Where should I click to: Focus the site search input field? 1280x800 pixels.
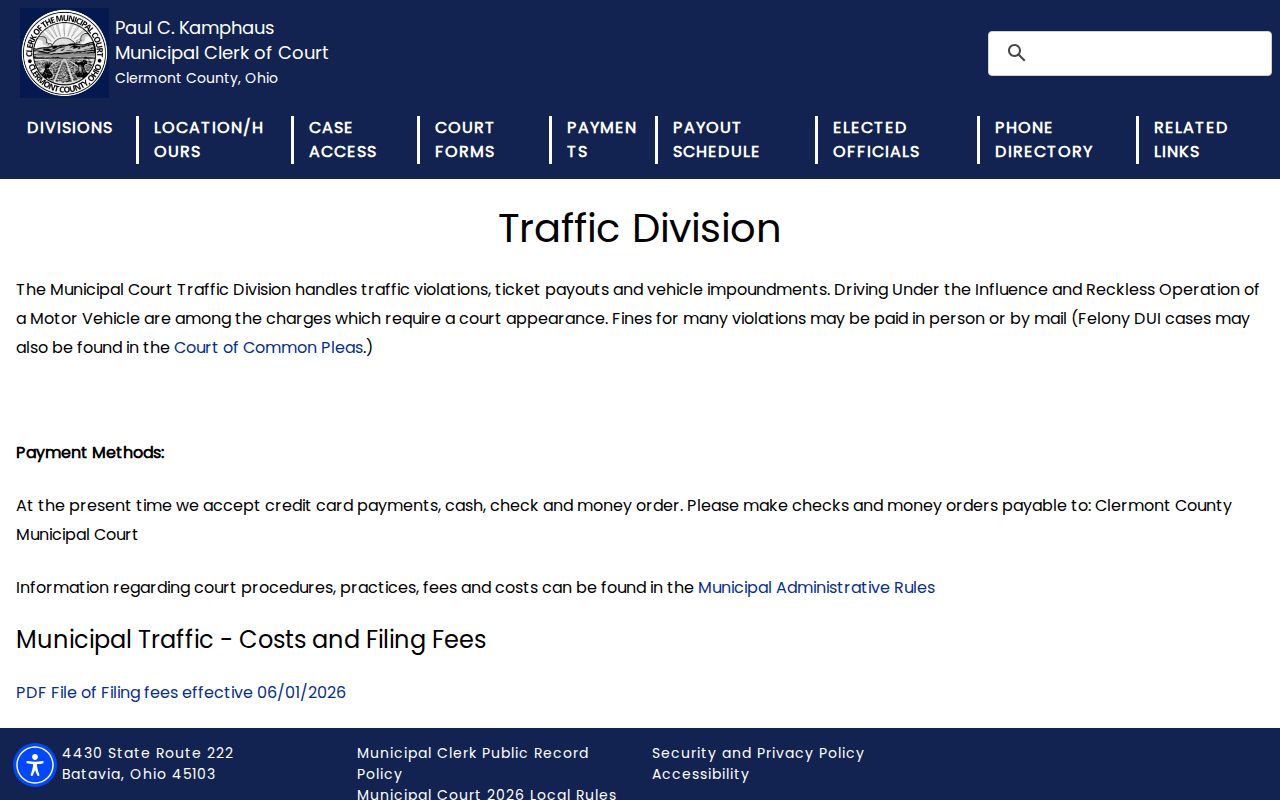1130,53
